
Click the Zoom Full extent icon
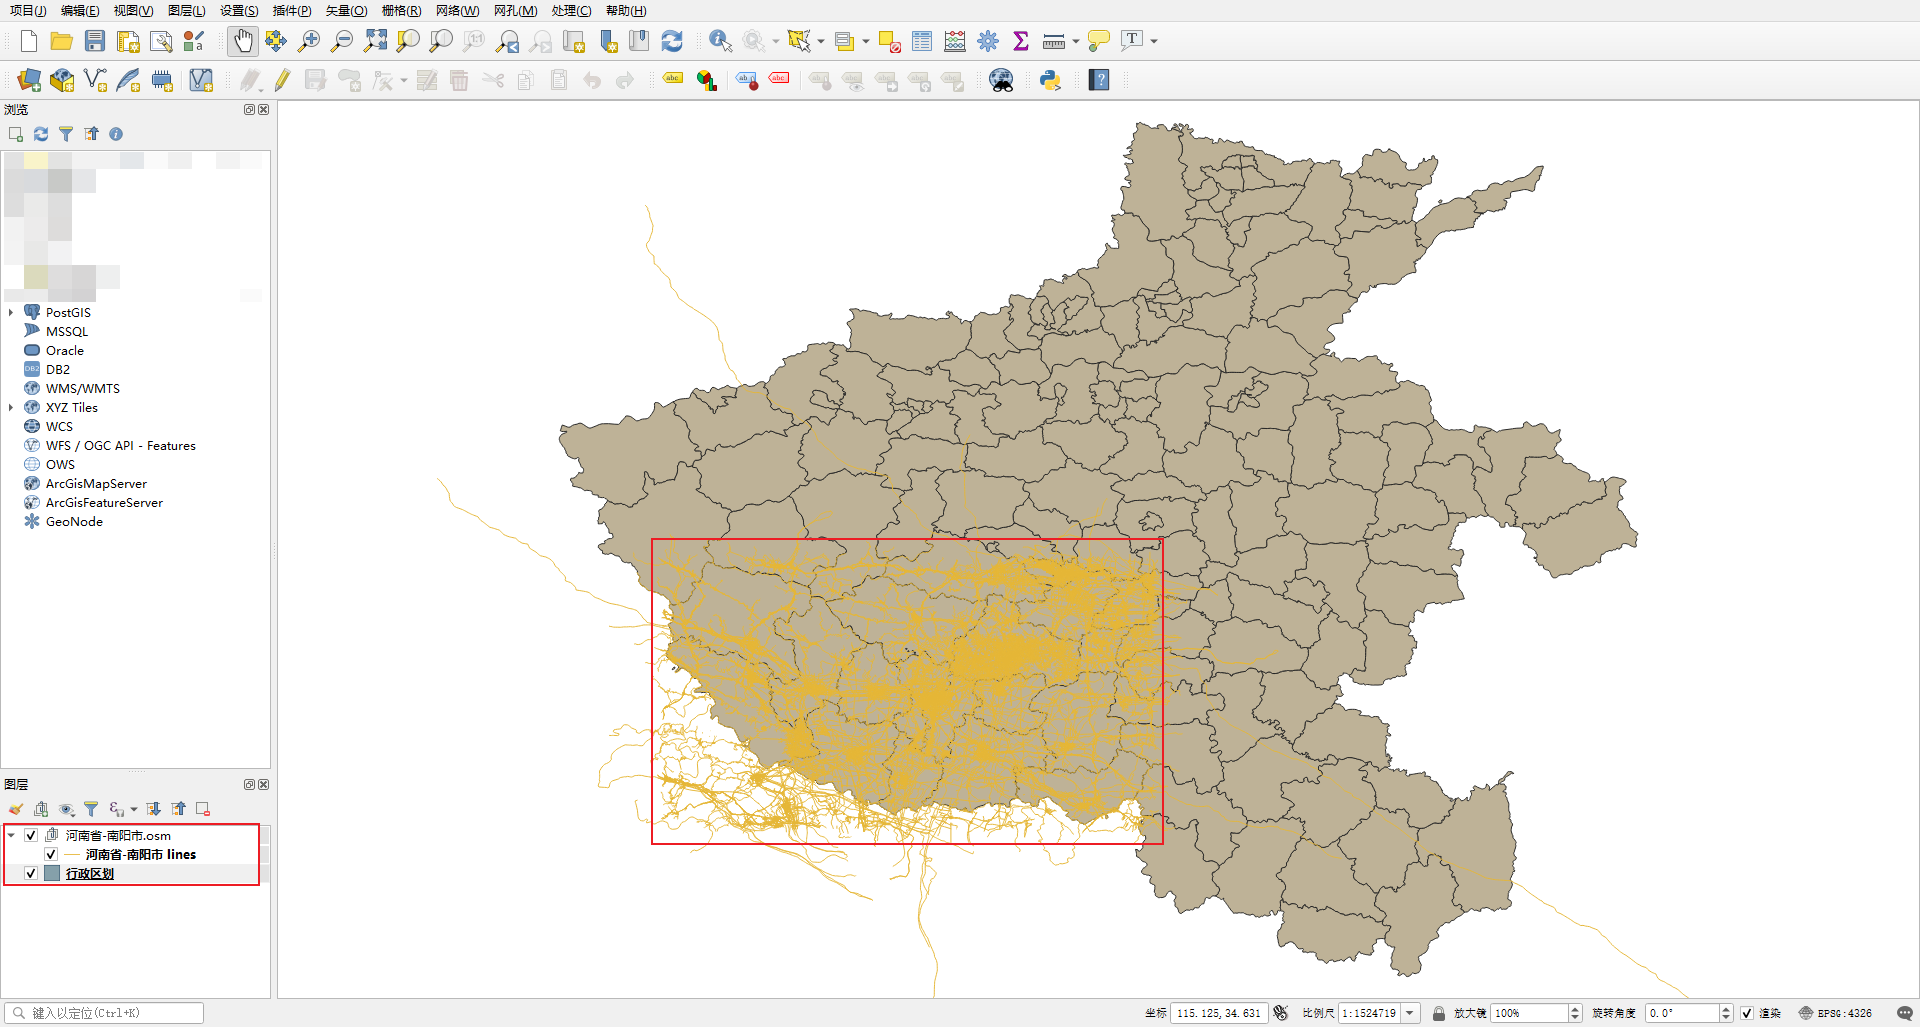pos(375,41)
